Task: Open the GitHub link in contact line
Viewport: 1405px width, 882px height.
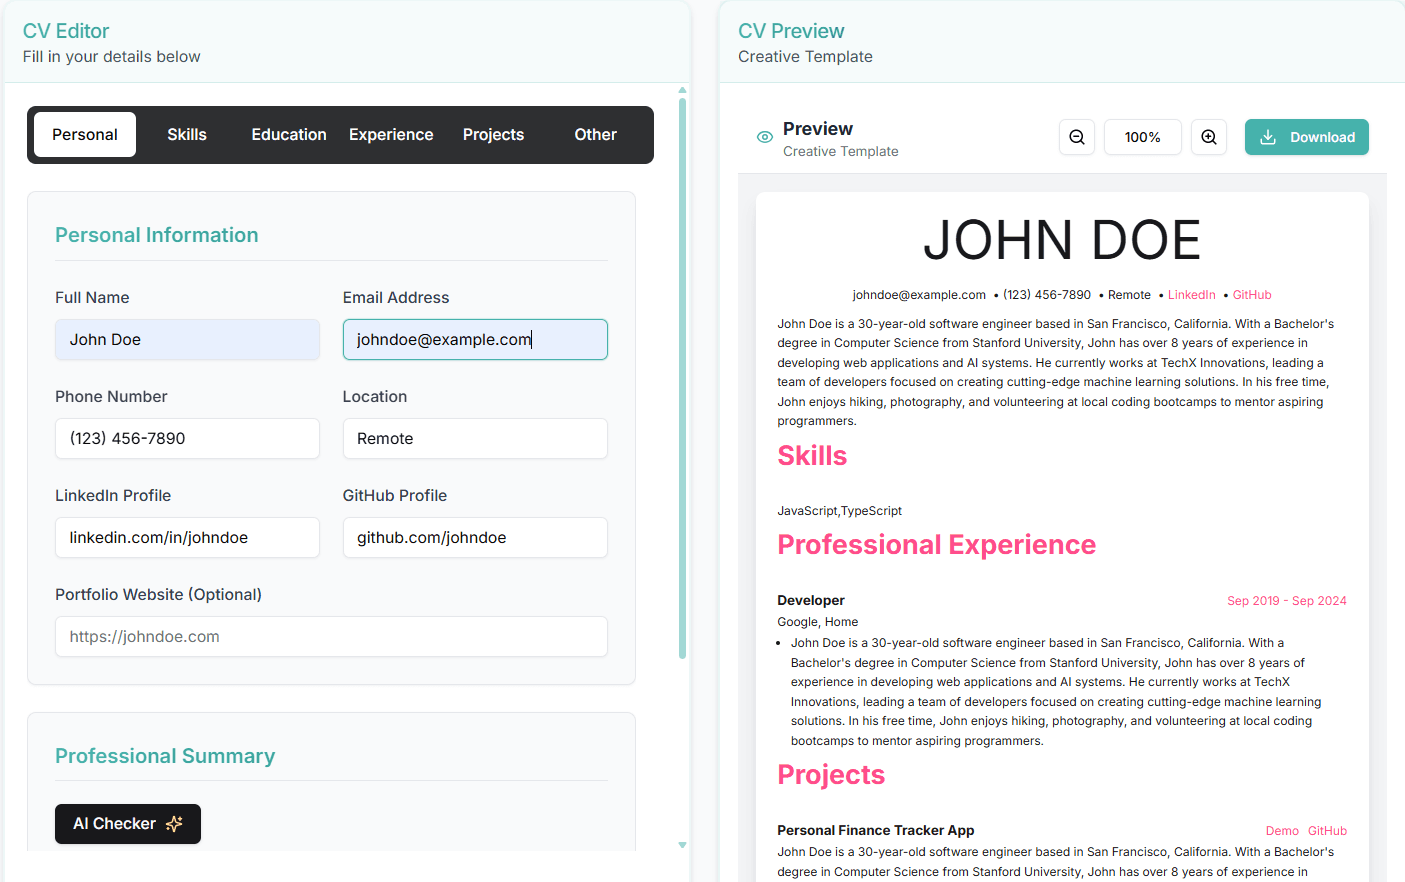Action: click(x=1252, y=295)
